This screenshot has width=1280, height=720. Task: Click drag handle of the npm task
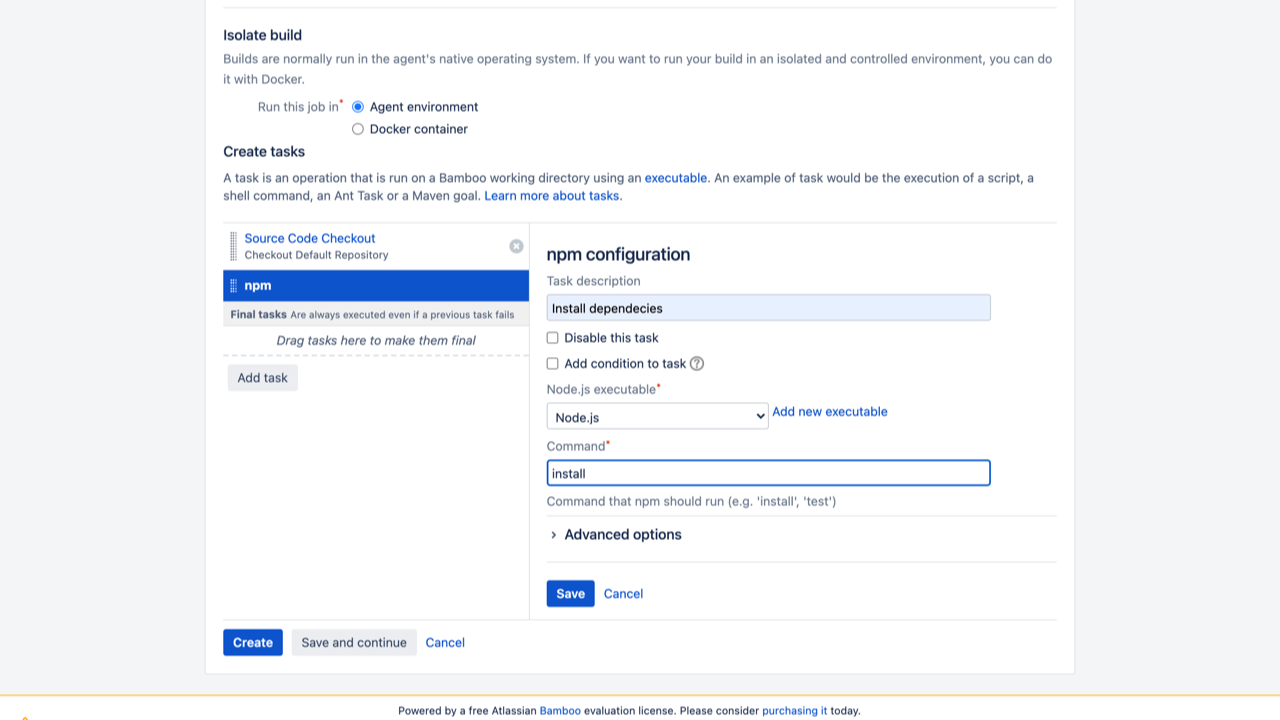point(234,286)
